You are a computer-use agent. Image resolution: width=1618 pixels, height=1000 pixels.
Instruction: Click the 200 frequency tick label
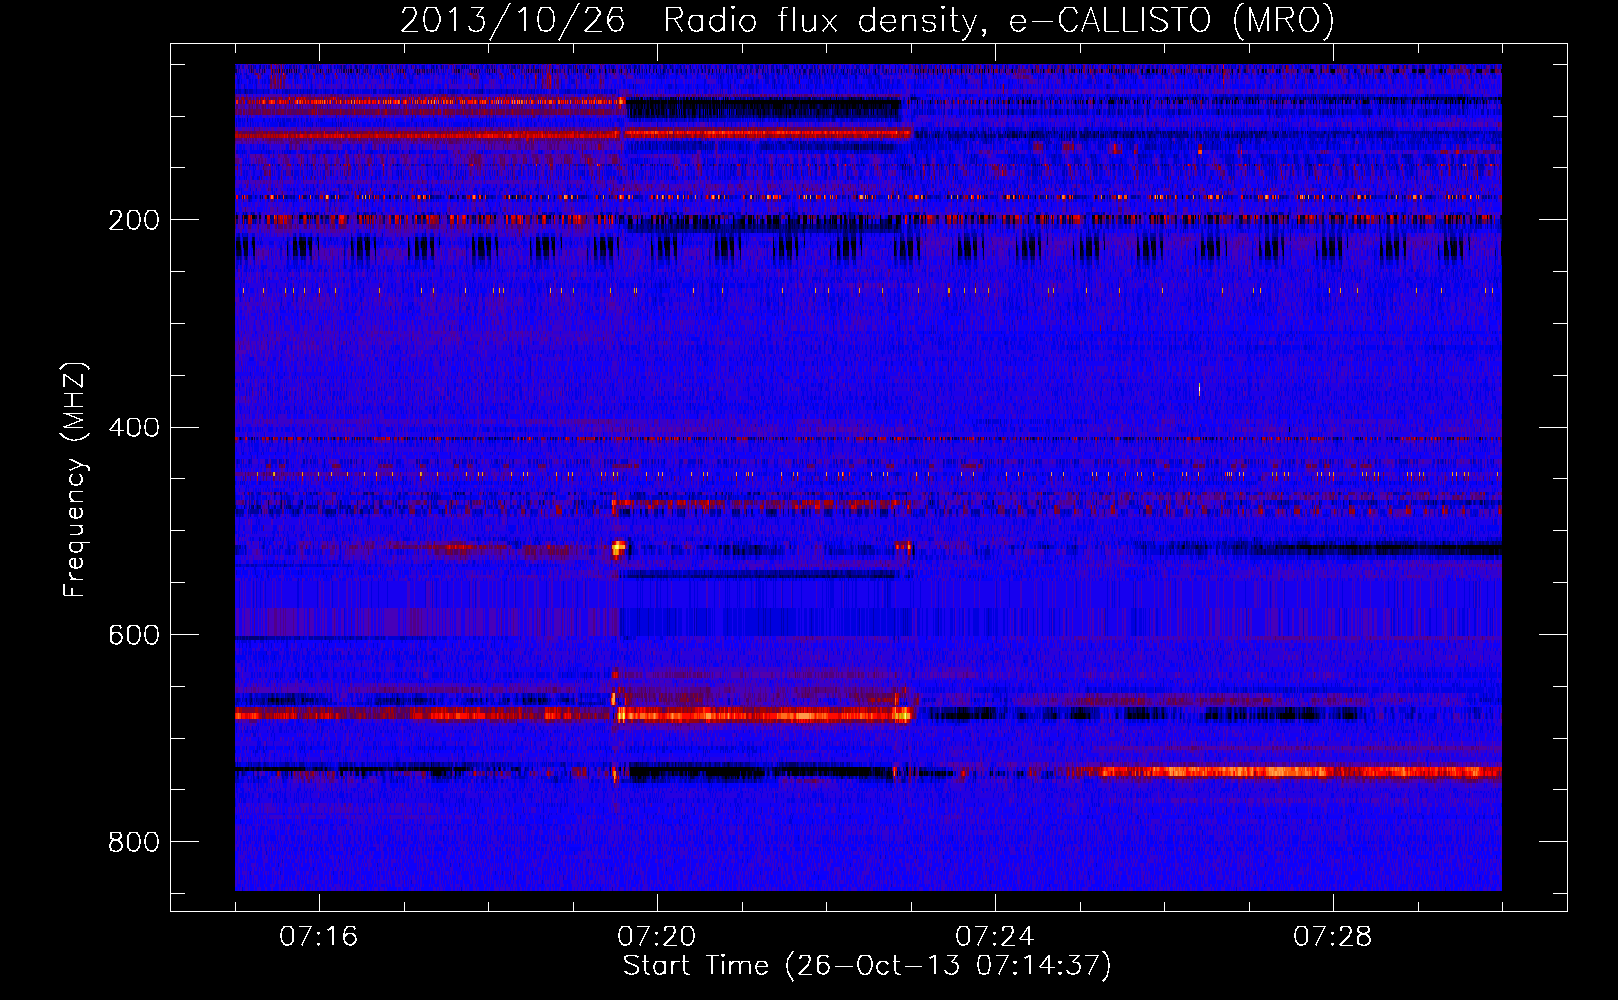point(134,220)
